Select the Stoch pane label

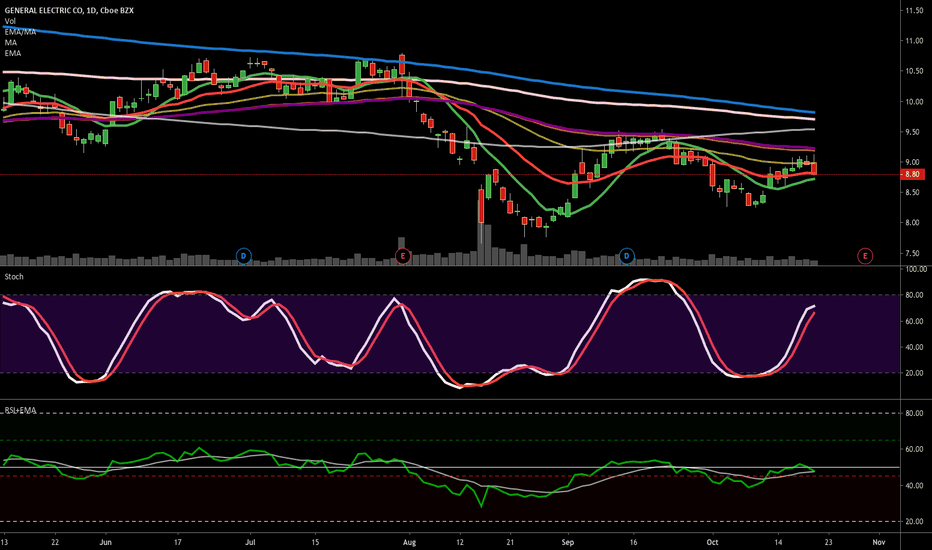pyautogui.click(x=14, y=276)
